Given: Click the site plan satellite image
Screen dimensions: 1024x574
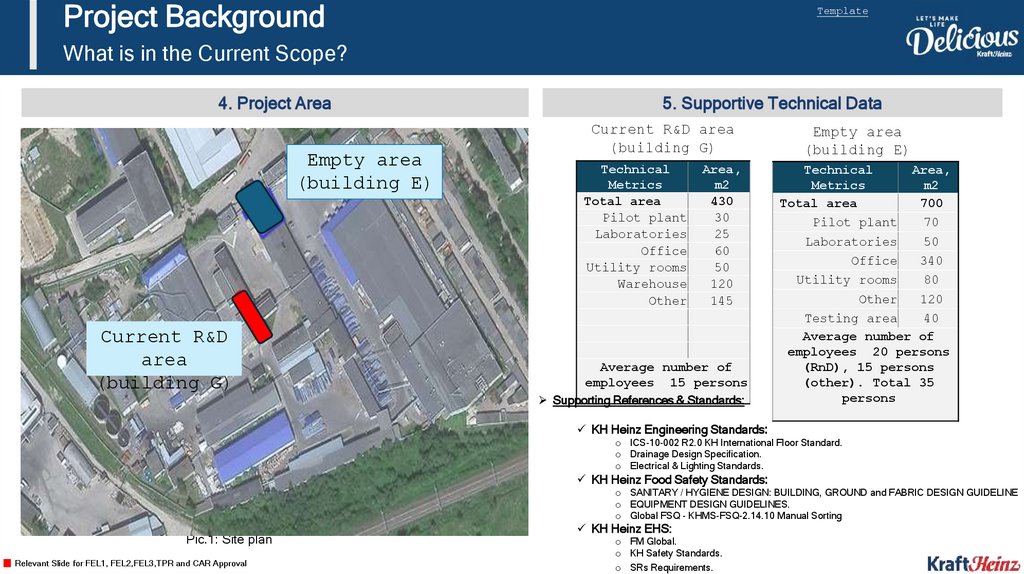Looking at the screenshot, I should (274, 332).
